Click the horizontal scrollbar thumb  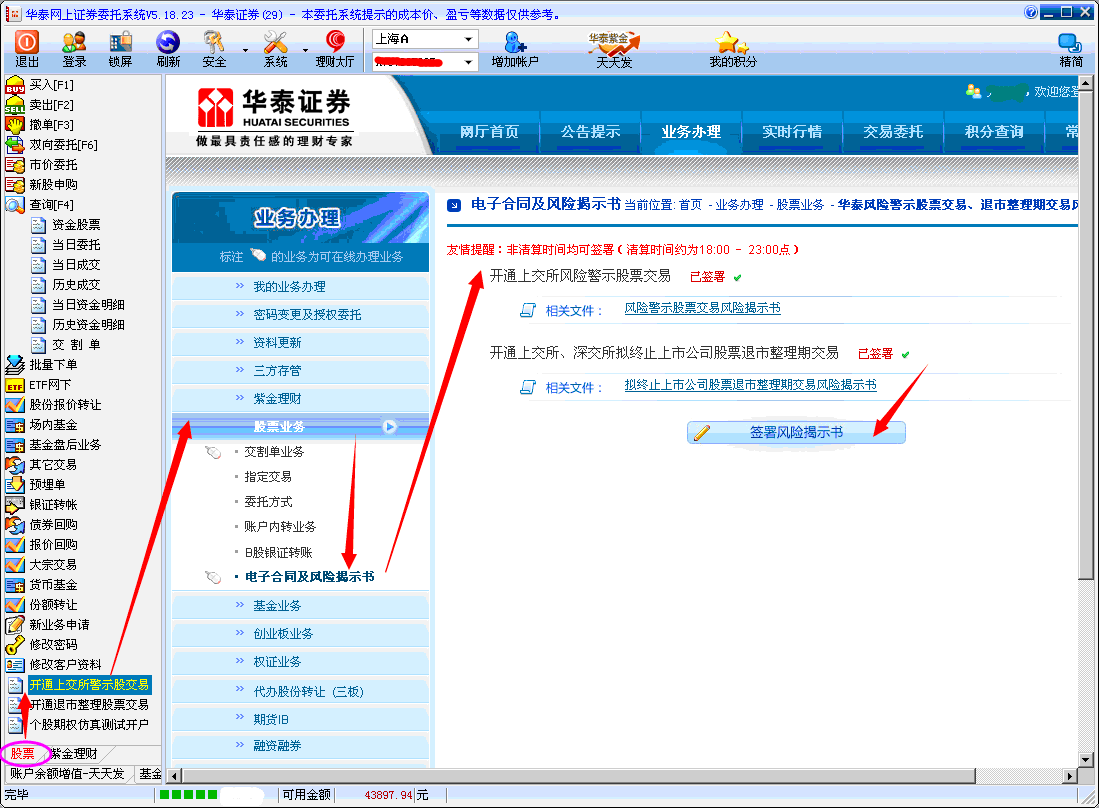point(579,776)
